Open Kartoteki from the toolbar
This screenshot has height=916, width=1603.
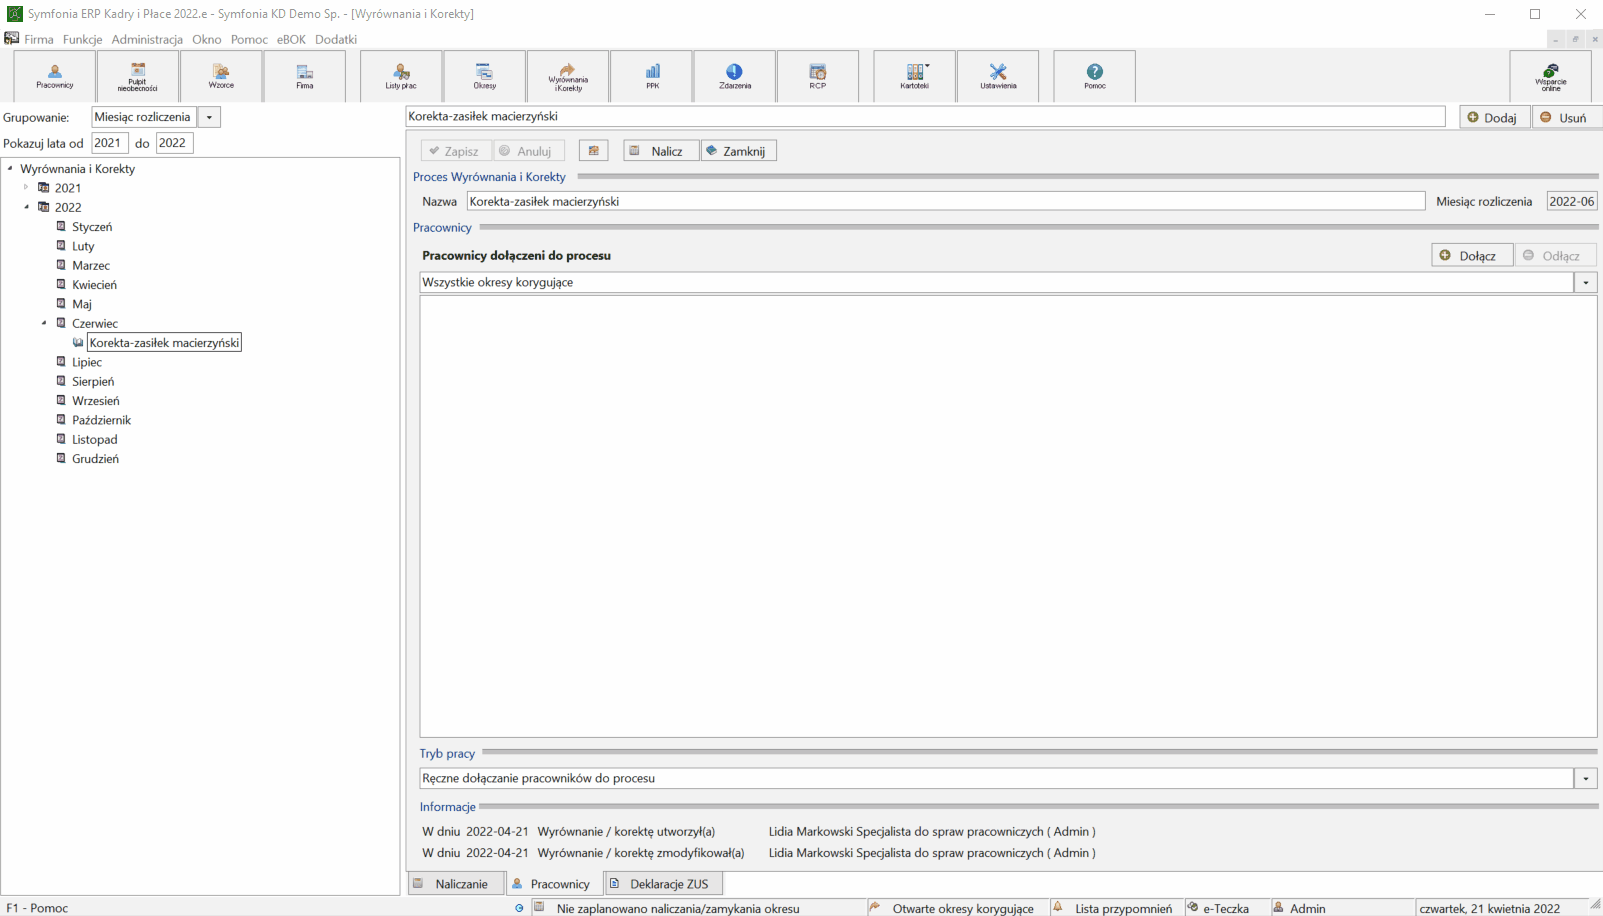915,76
